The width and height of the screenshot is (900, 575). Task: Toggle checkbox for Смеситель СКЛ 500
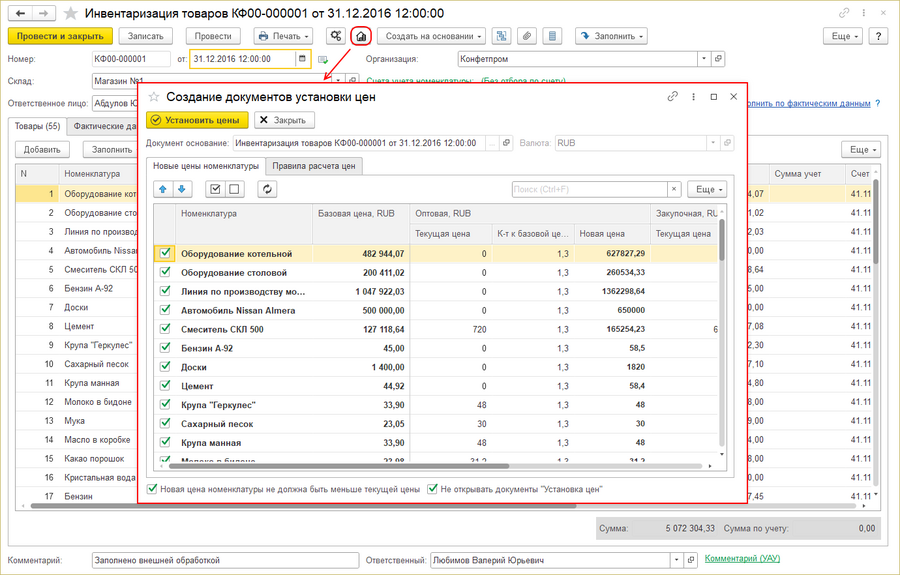pyautogui.click(x=165, y=329)
